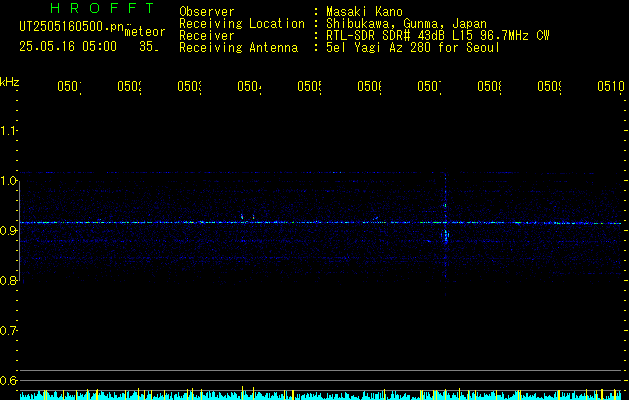The height and width of the screenshot is (400, 629).
Task: Click the 0509 time axis label
Action: pos(550,86)
